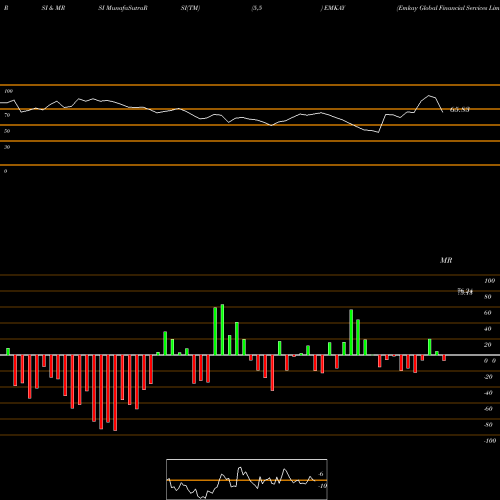Click the 40 label on MR axis
This screenshot has height=500, width=500.
coord(488,329)
